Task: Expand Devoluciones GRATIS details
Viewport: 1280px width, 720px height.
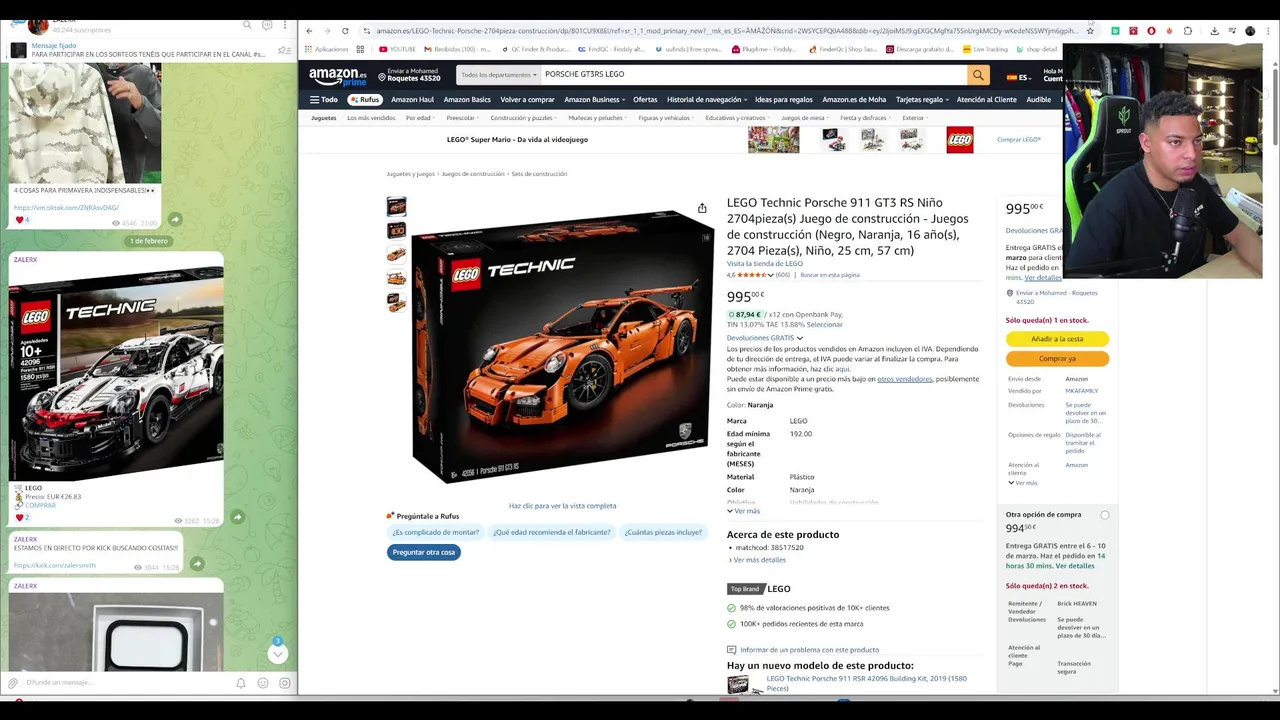Action: (765, 338)
